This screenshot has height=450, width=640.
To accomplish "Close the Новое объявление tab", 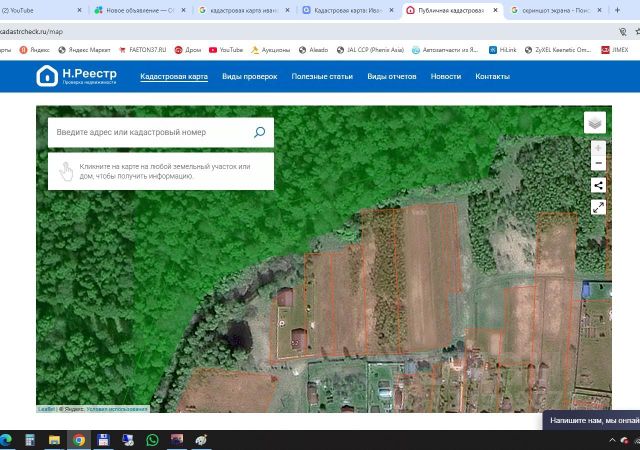I will (183, 10).
